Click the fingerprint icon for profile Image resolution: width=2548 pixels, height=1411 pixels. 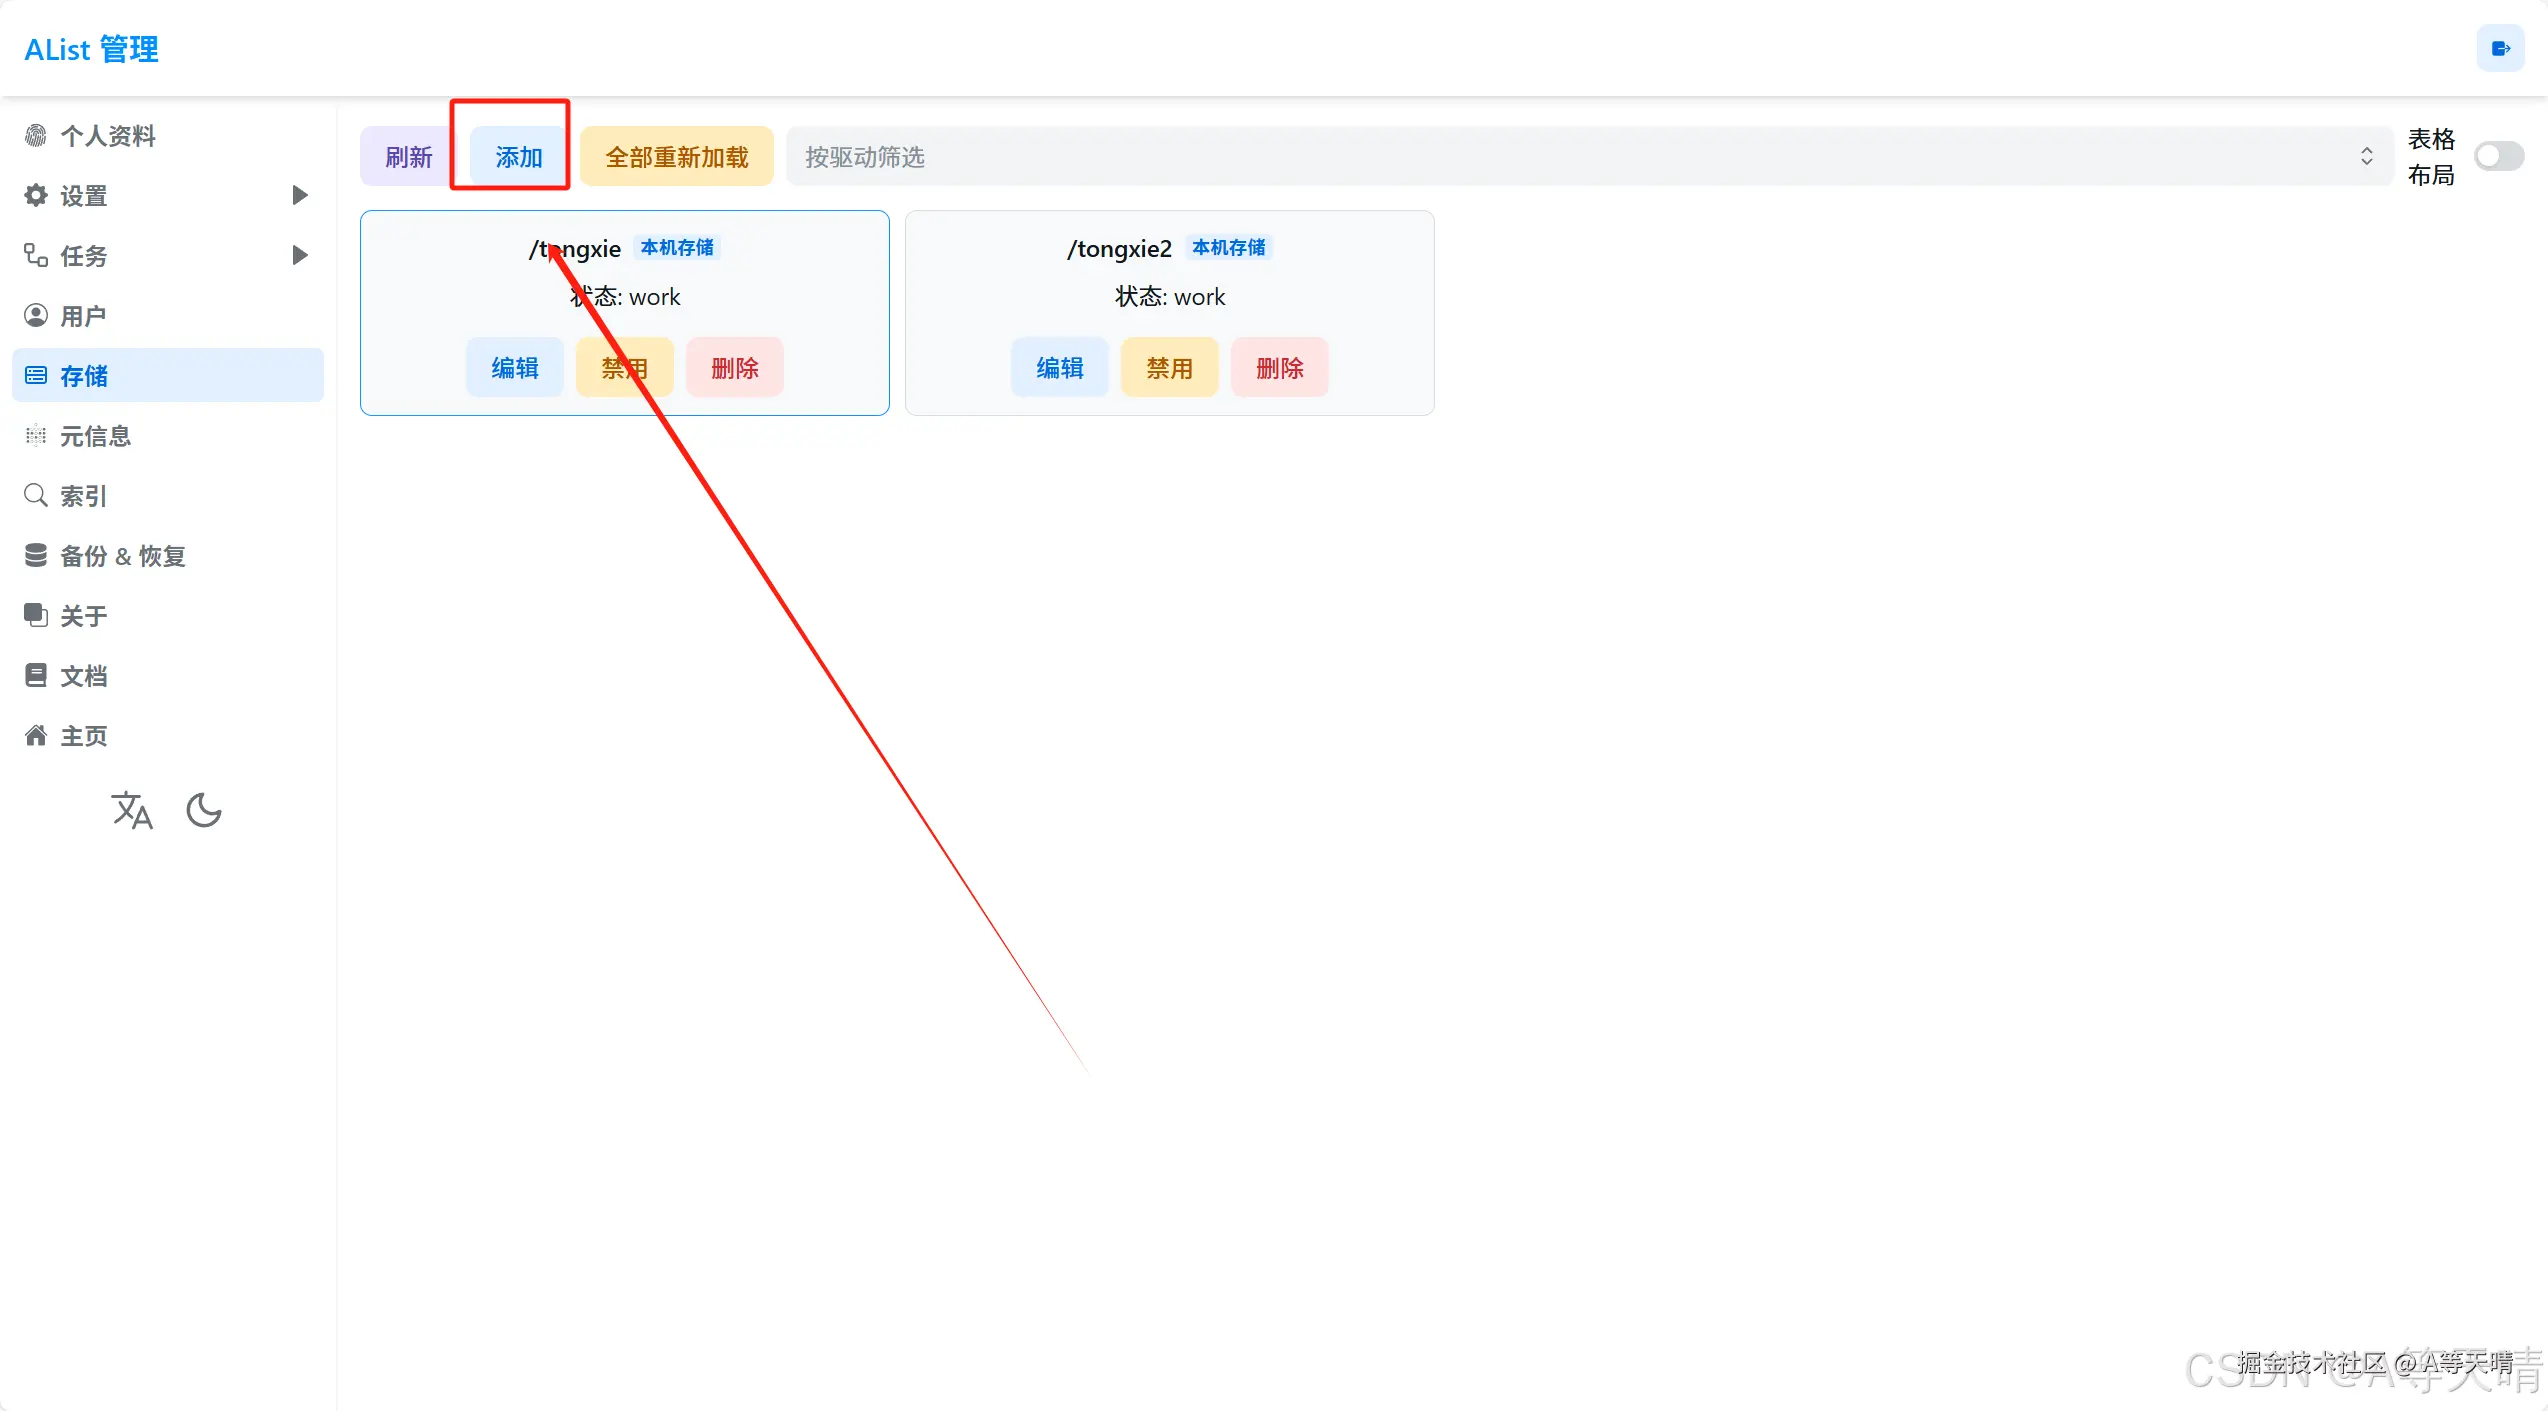click(x=36, y=135)
